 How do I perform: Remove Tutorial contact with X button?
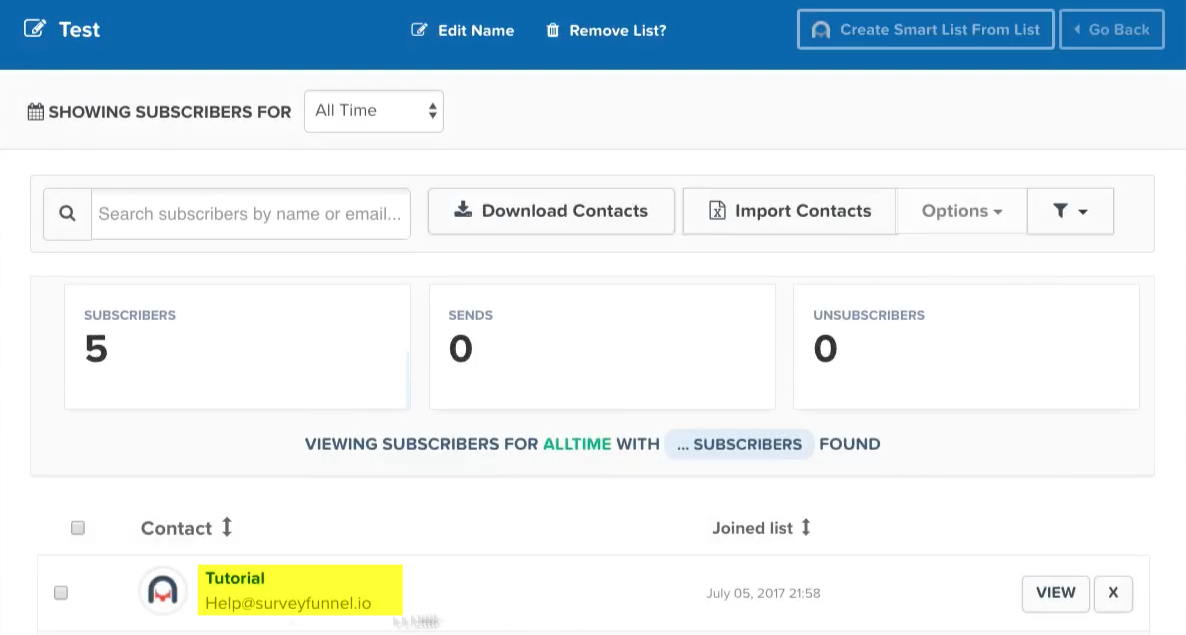(1113, 593)
